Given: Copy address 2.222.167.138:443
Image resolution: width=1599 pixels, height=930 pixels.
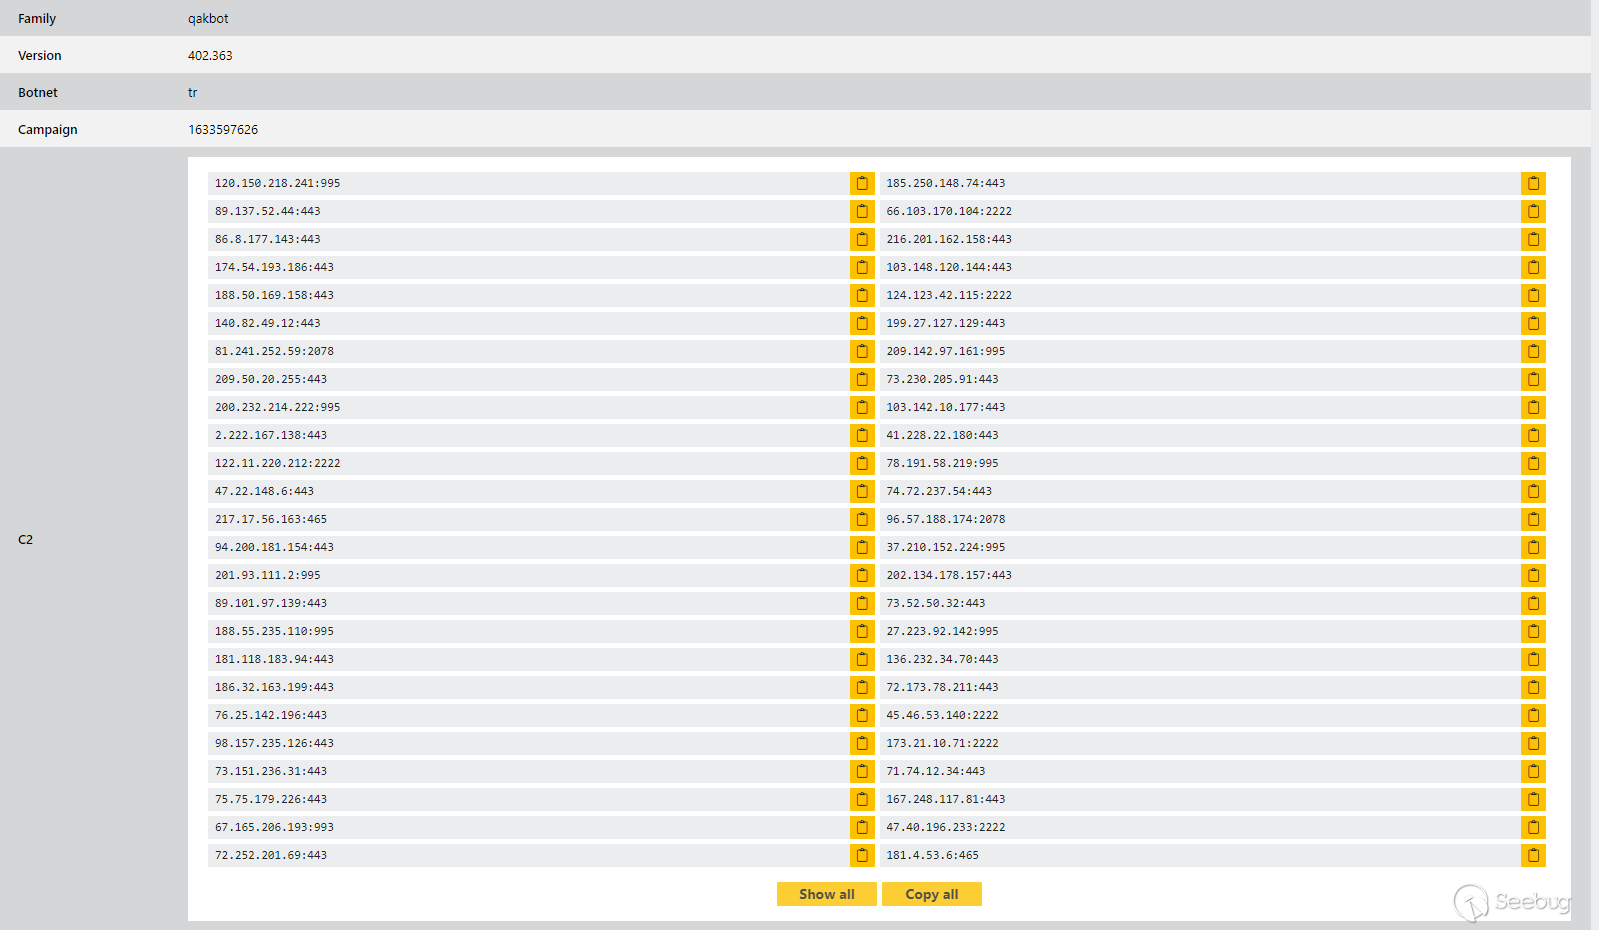Looking at the screenshot, I should click(862, 435).
